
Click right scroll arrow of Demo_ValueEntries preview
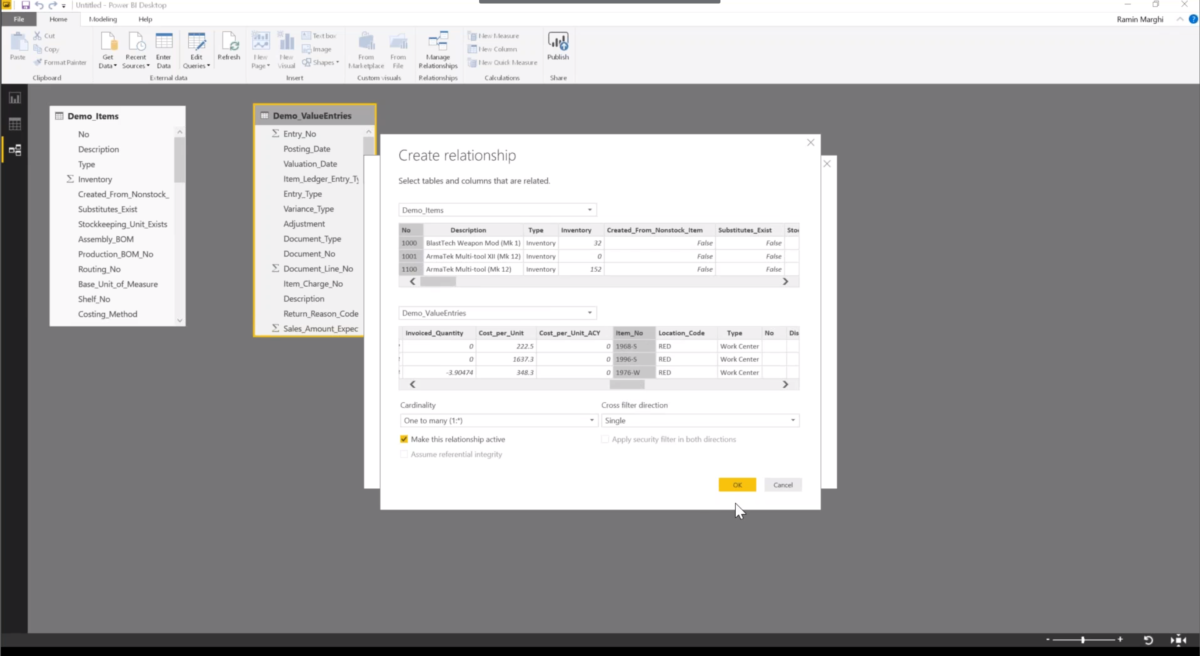(x=785, y=384)
